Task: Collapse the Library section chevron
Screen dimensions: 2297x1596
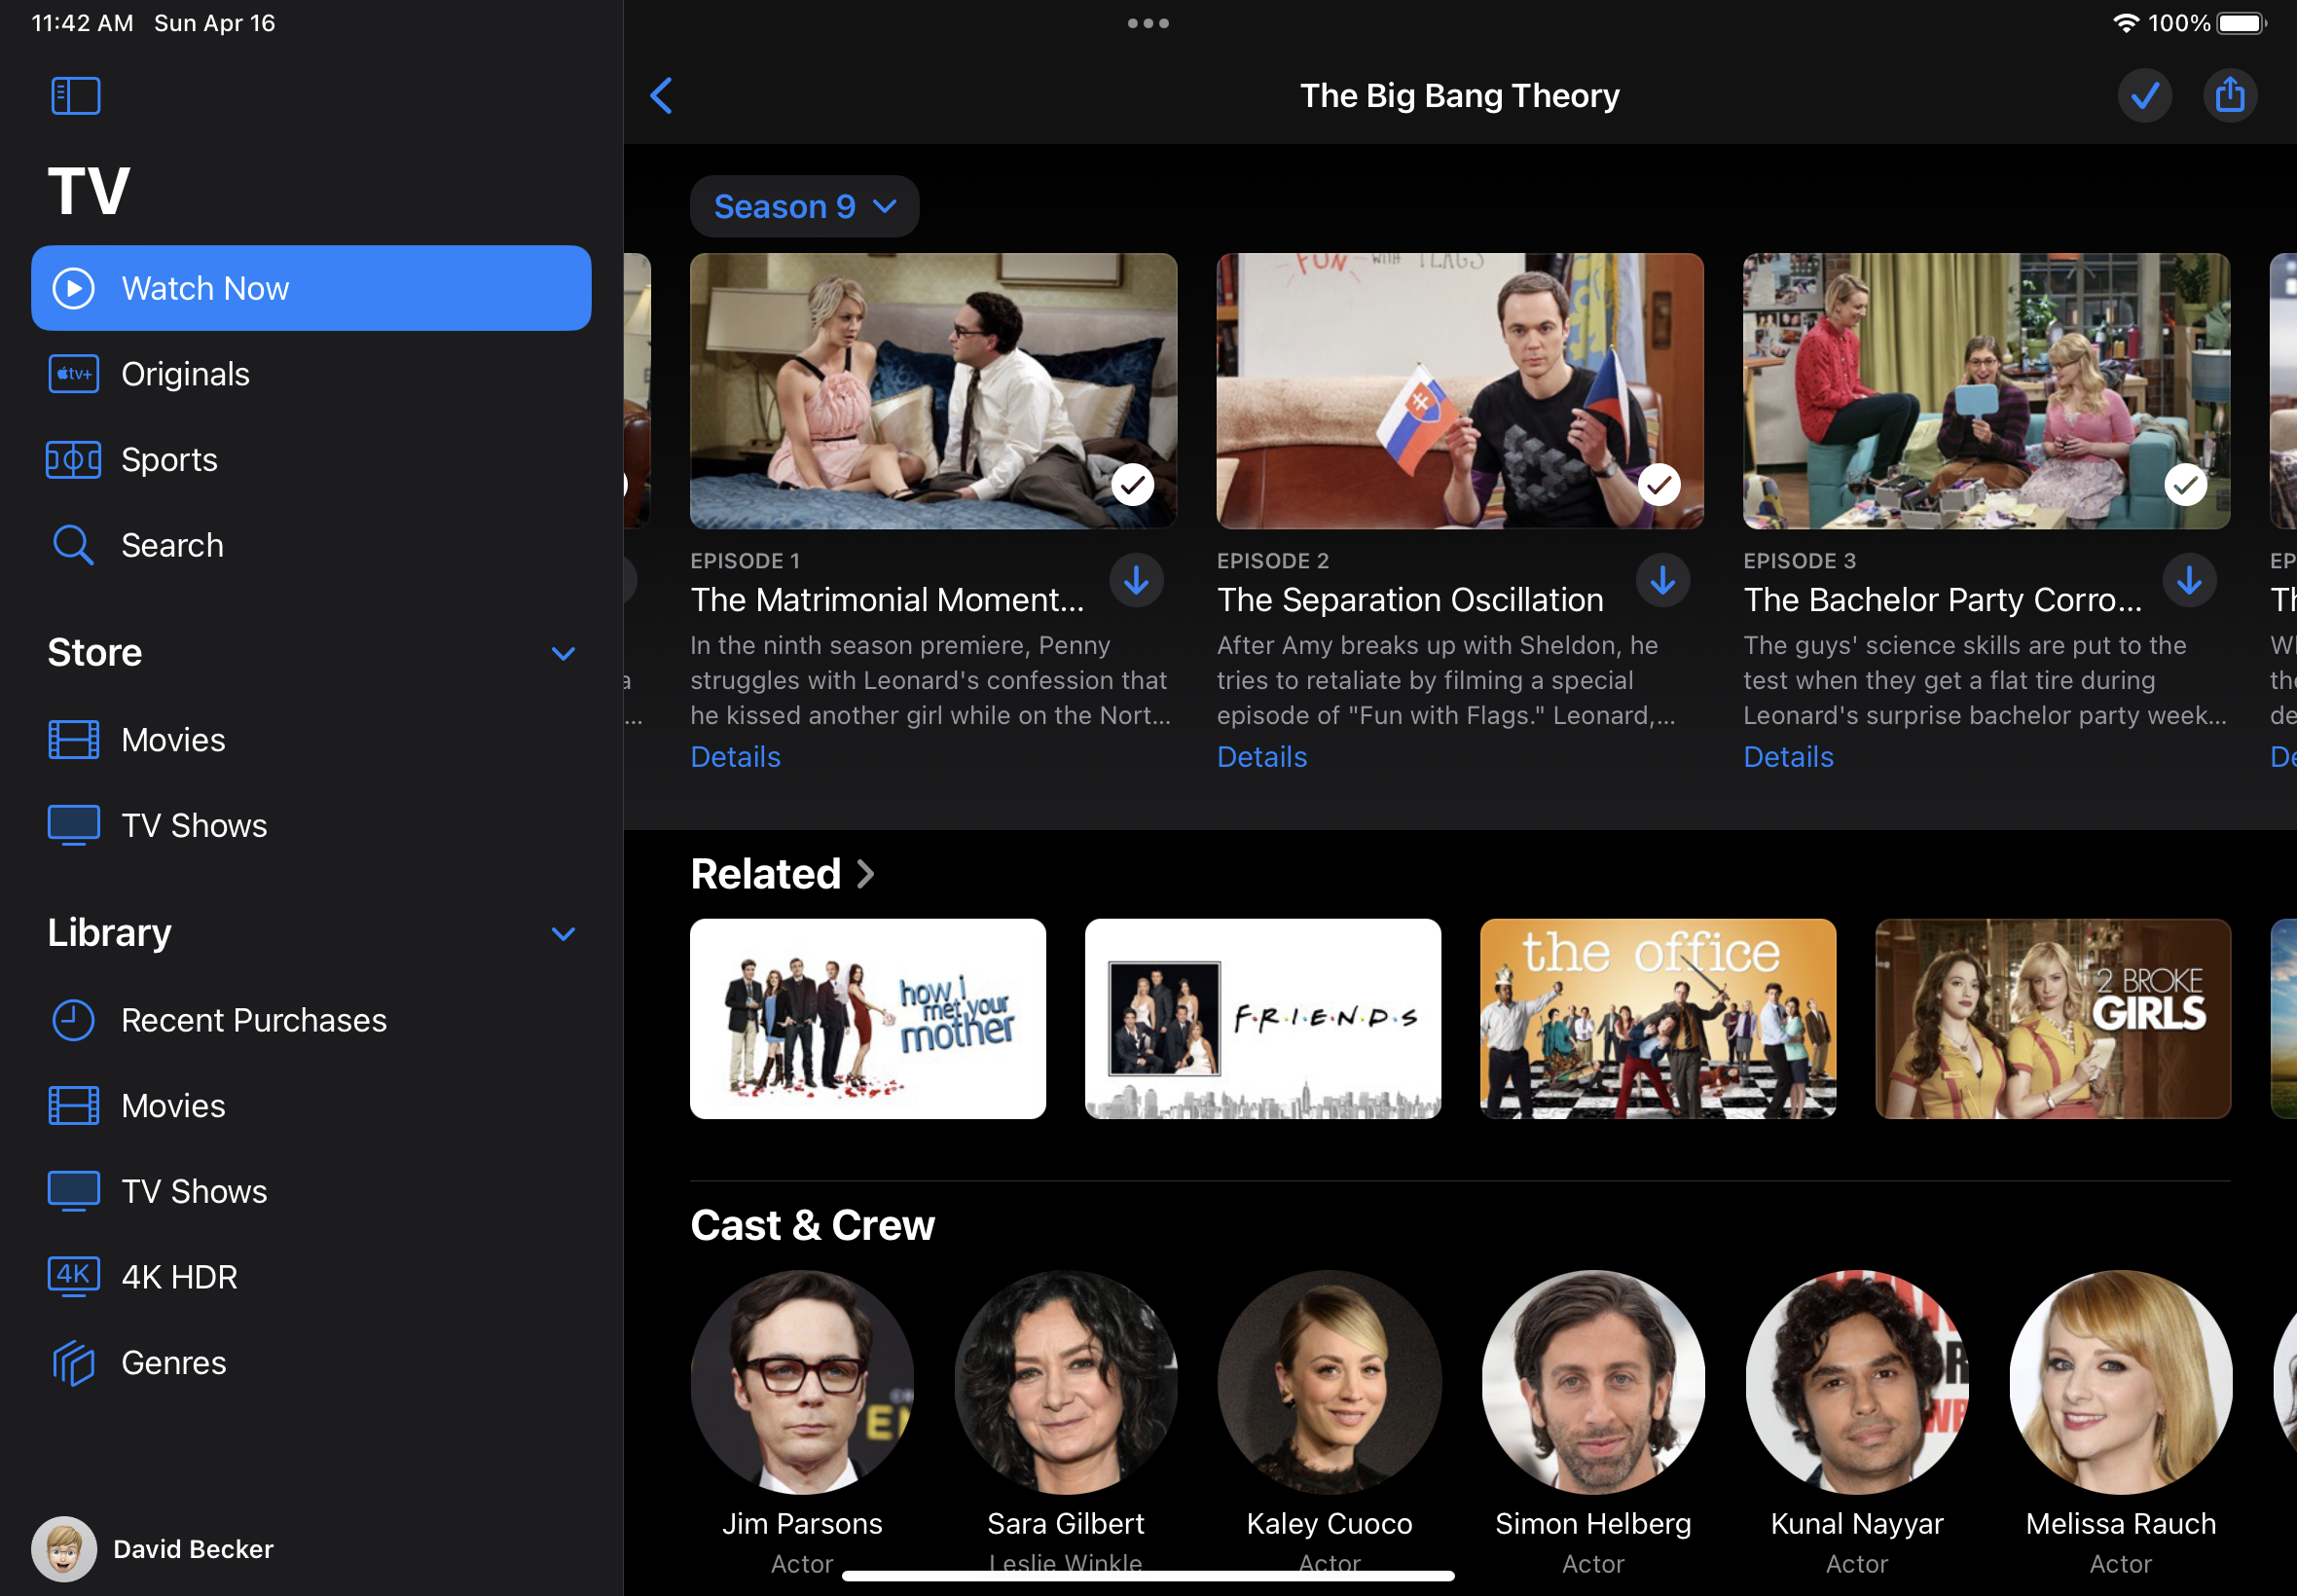Action: tap(563, 933)
